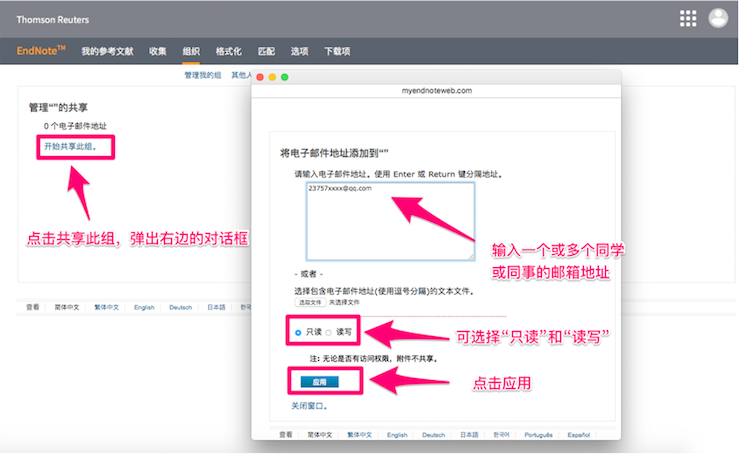This screenshot has height=454, width=740.
Task: Click the 开始共享此组 link
Action: (x=70, y=146)
